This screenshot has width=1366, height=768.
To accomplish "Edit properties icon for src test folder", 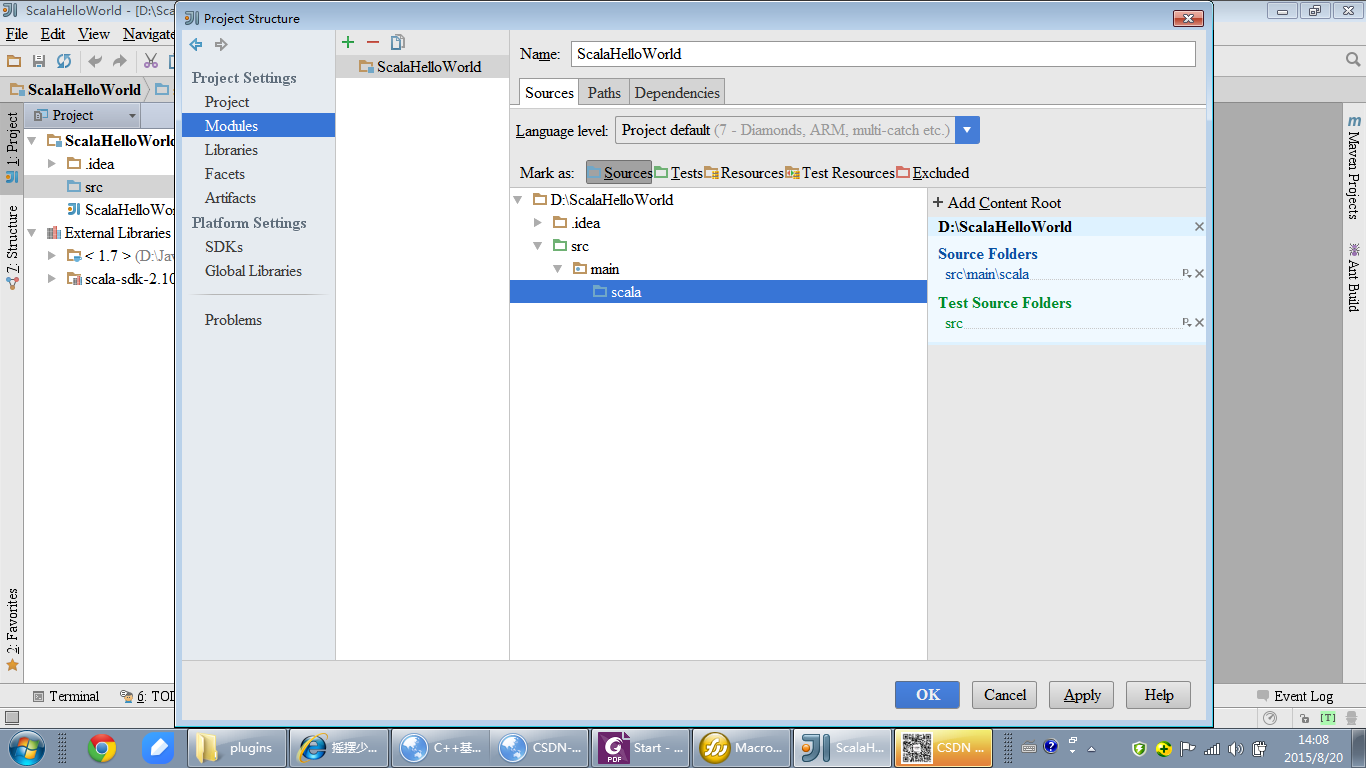I will coord(1187,323).
